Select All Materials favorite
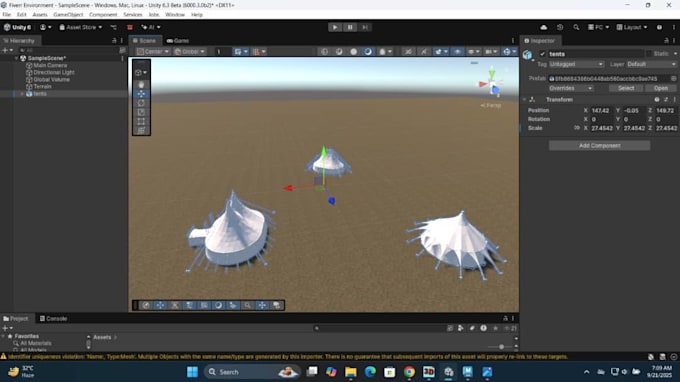Viewport: 680px width, 382px height. (x=36, y=343)
